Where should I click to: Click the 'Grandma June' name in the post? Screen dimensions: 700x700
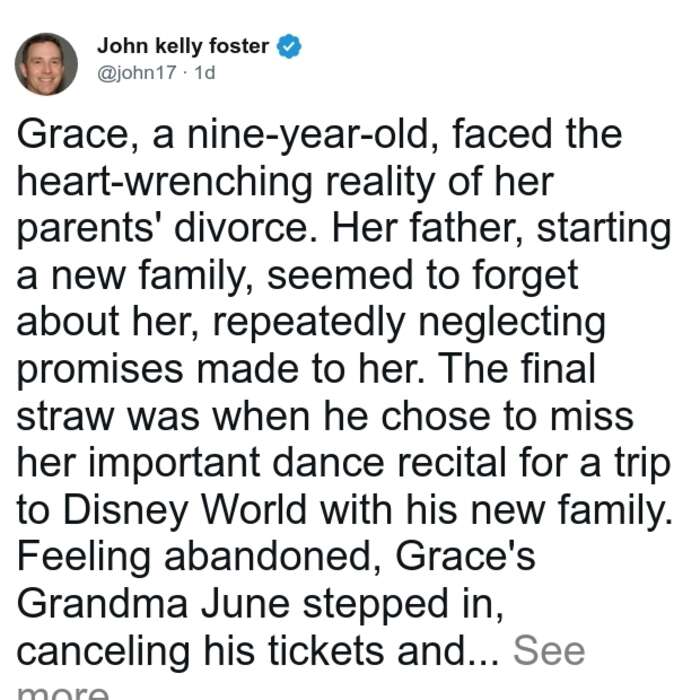tap(153, 604)
